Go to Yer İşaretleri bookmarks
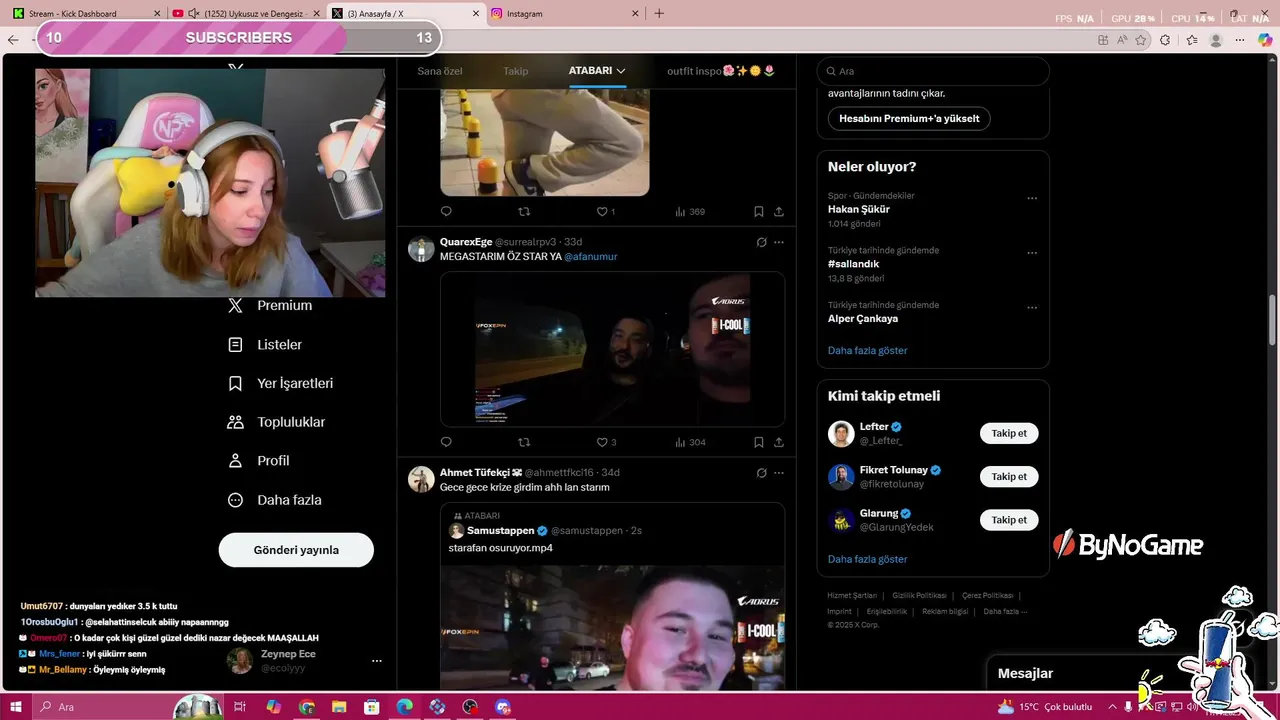 (281, 384)
